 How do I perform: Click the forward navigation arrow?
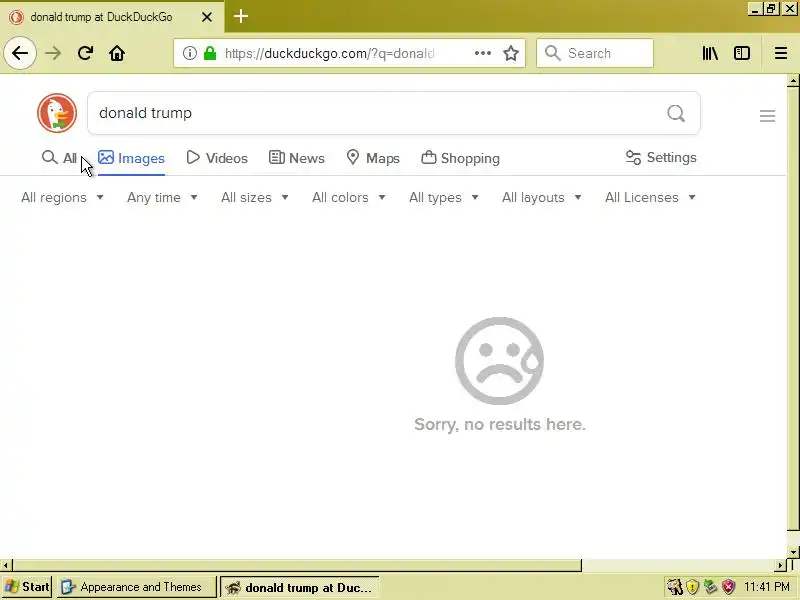tap(53, 53)
